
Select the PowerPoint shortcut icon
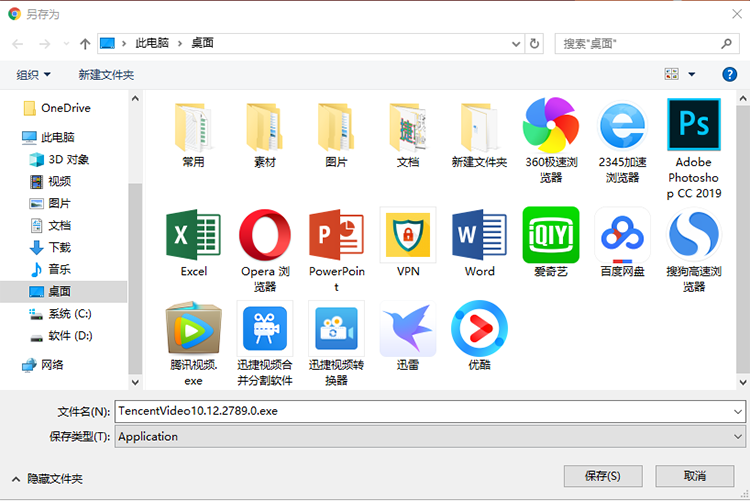point(336,234)
